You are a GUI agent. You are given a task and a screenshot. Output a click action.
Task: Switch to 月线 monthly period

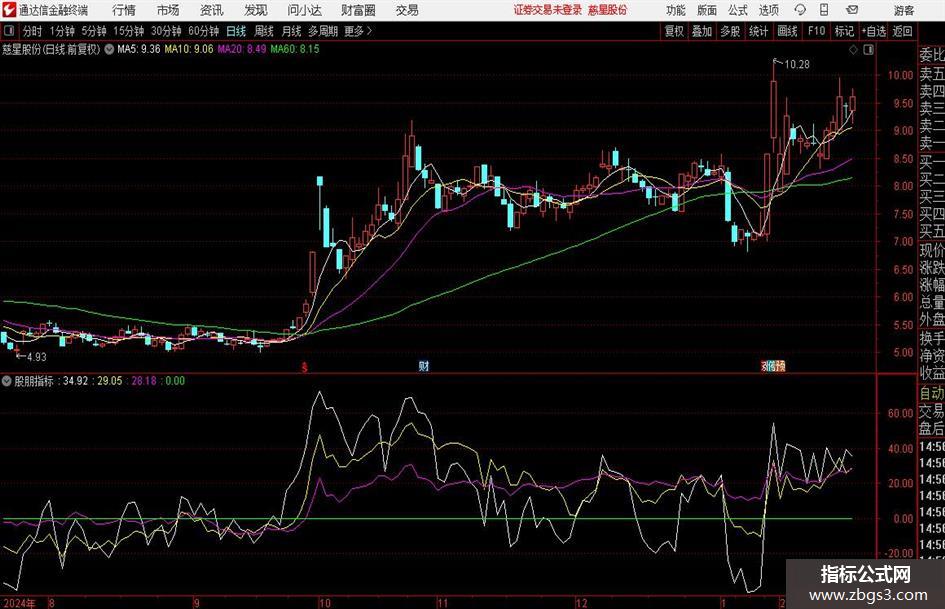[x=291, y=31]
